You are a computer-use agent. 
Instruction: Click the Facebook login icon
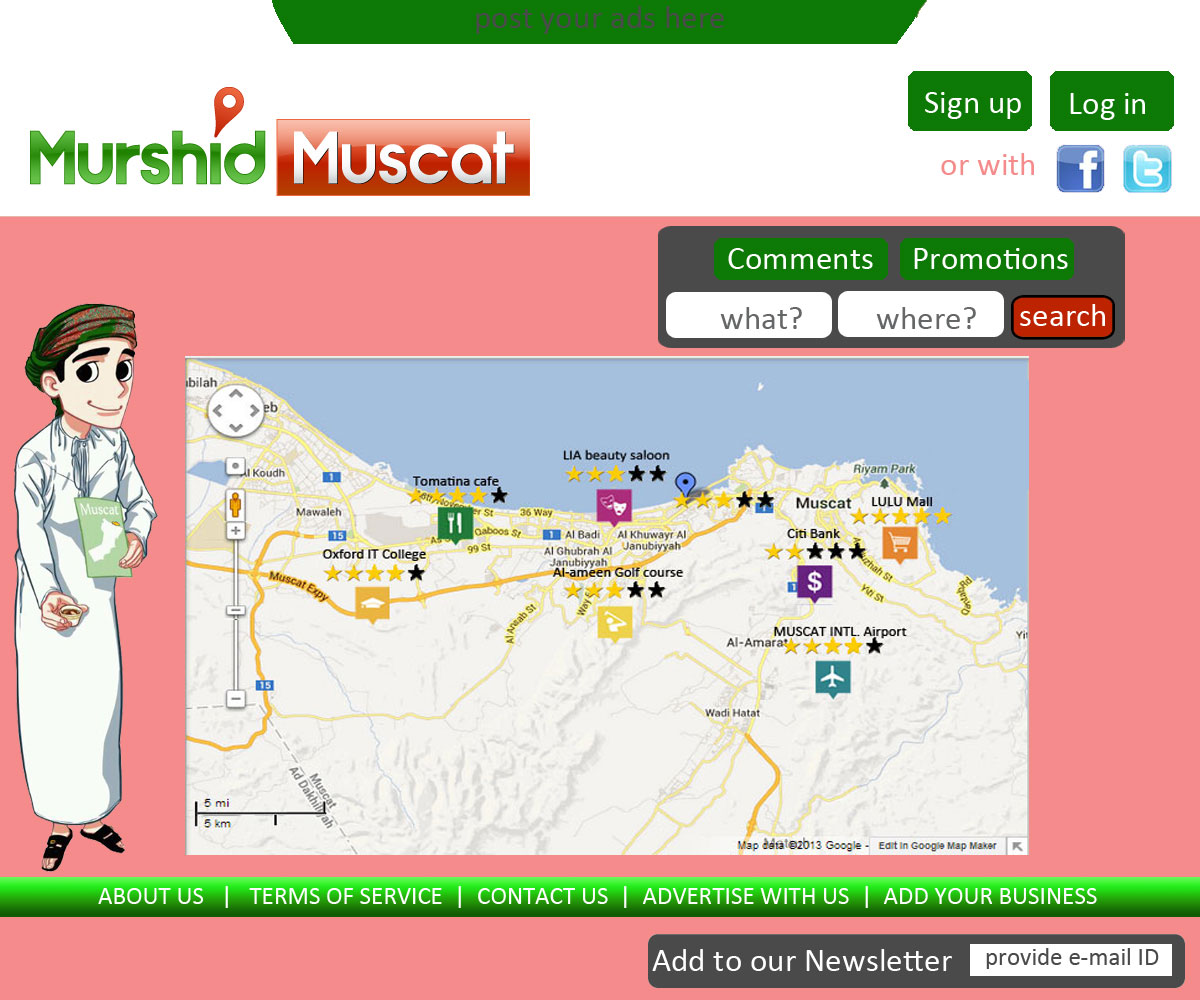click(1080, 168)
